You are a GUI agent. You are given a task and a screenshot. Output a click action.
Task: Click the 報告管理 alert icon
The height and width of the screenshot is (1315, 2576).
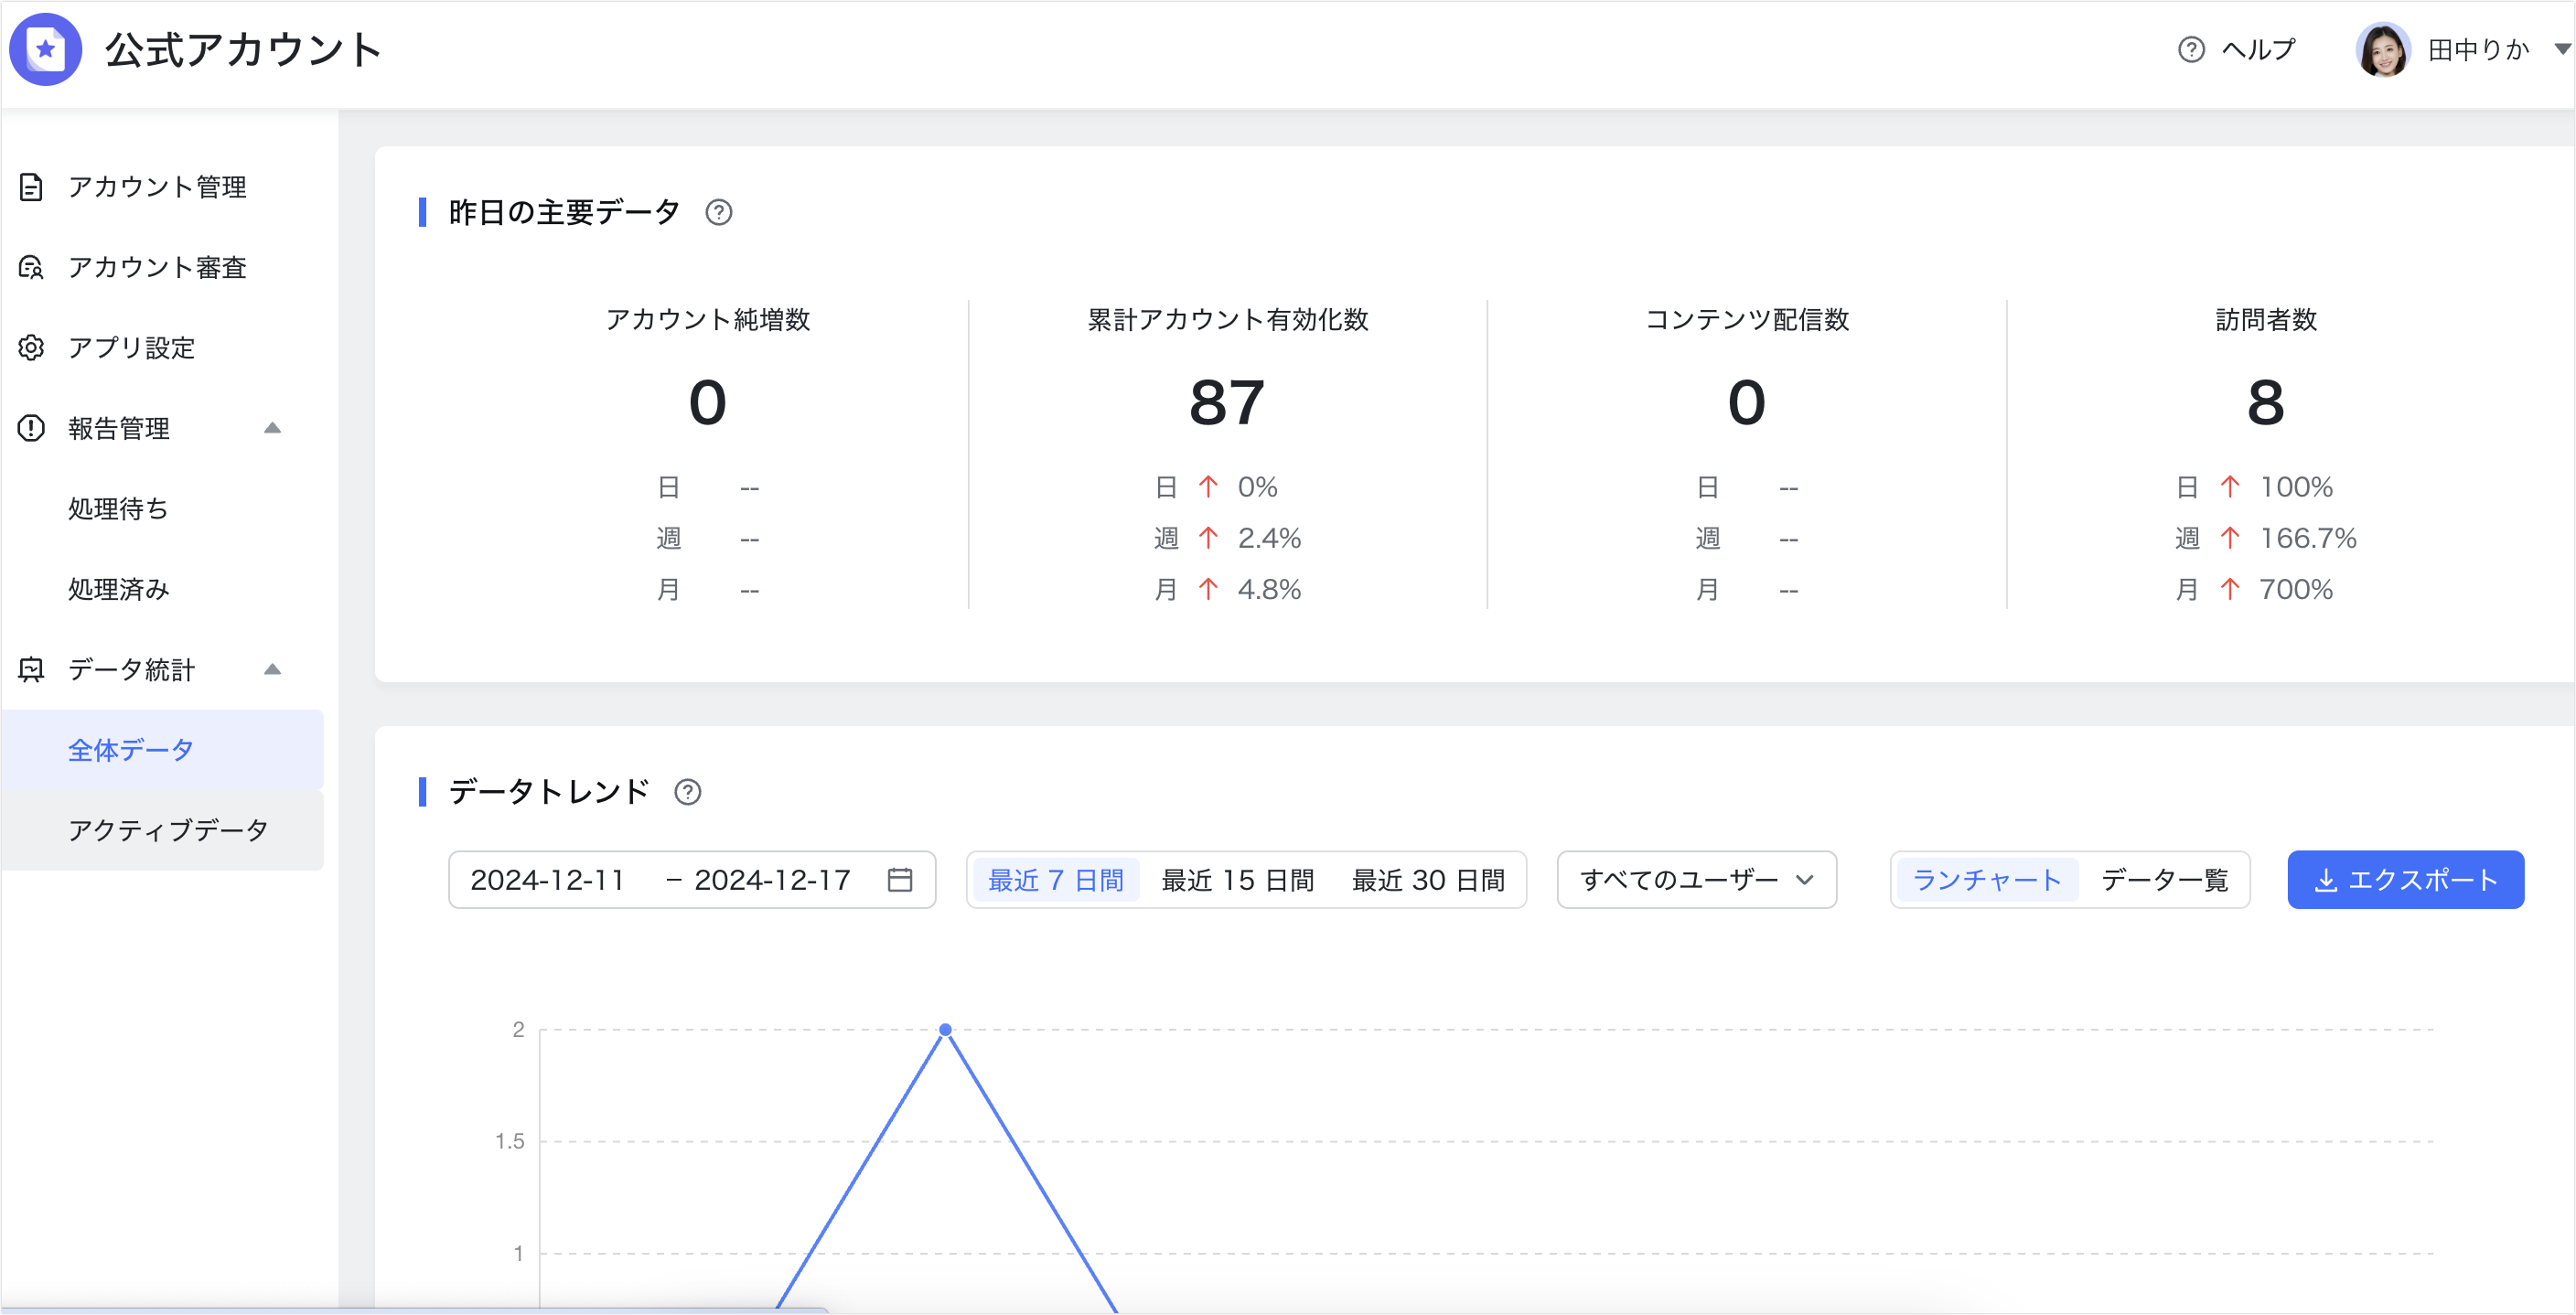tap(30, 428)
